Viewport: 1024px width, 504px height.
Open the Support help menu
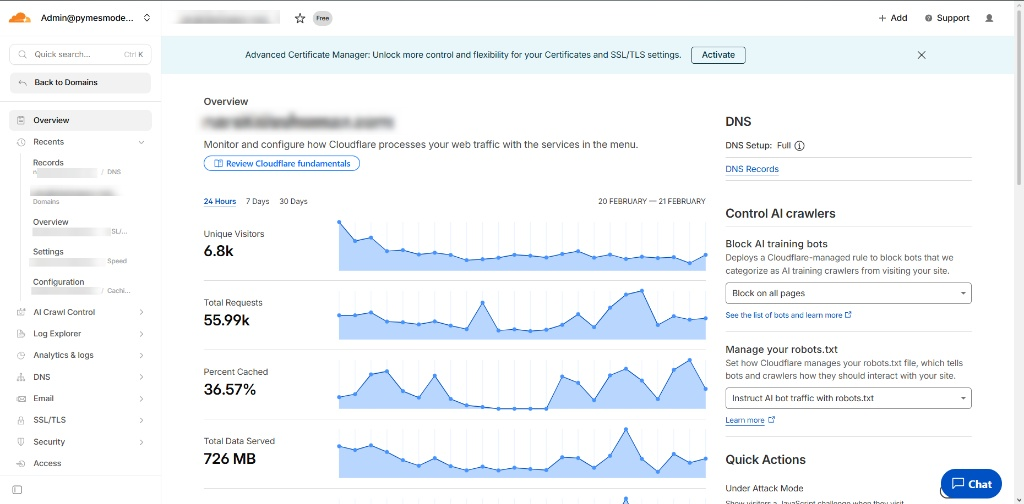click(946, 18)
